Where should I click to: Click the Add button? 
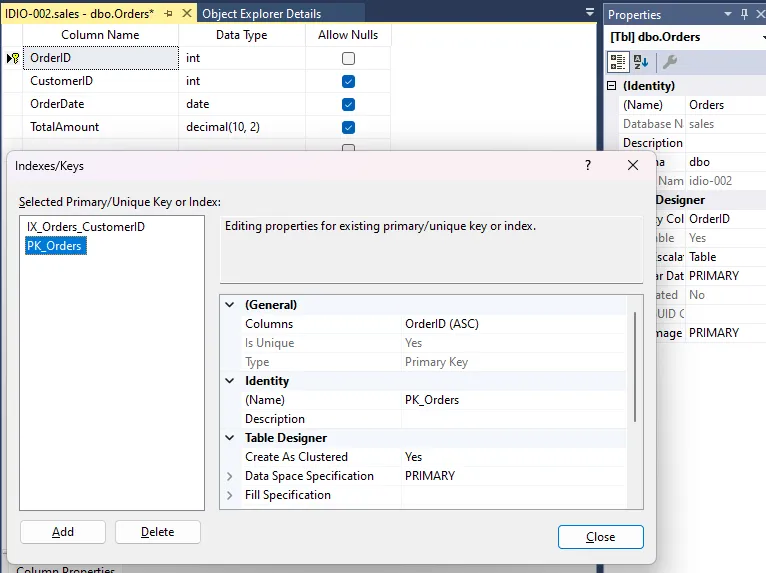63,532
